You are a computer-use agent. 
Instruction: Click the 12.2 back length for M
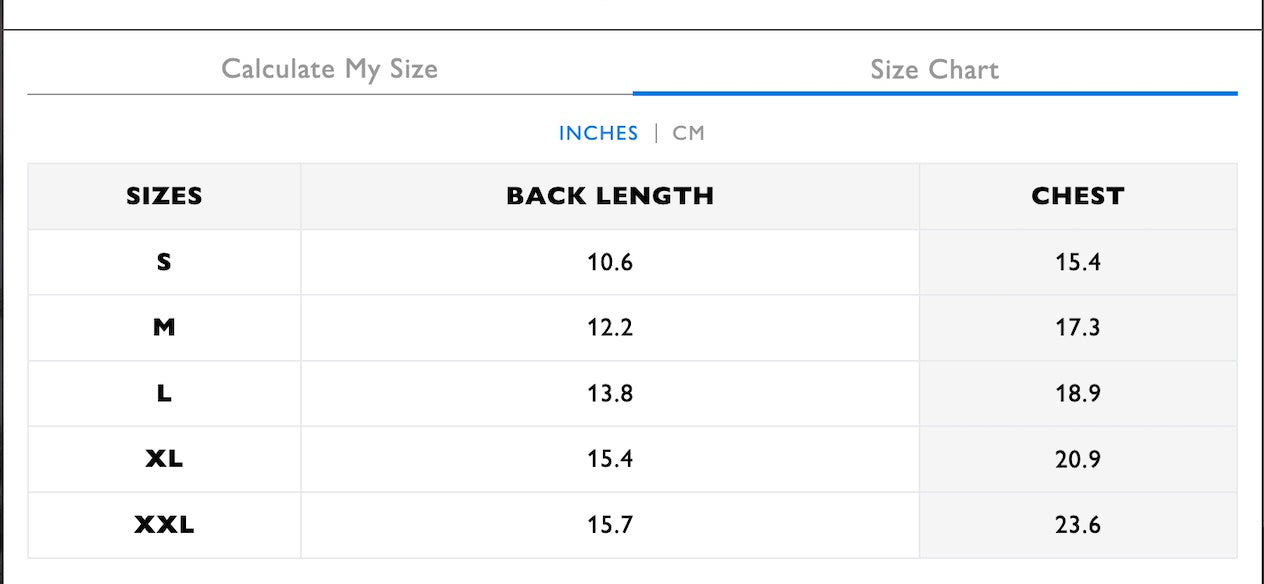coord(610,327)
